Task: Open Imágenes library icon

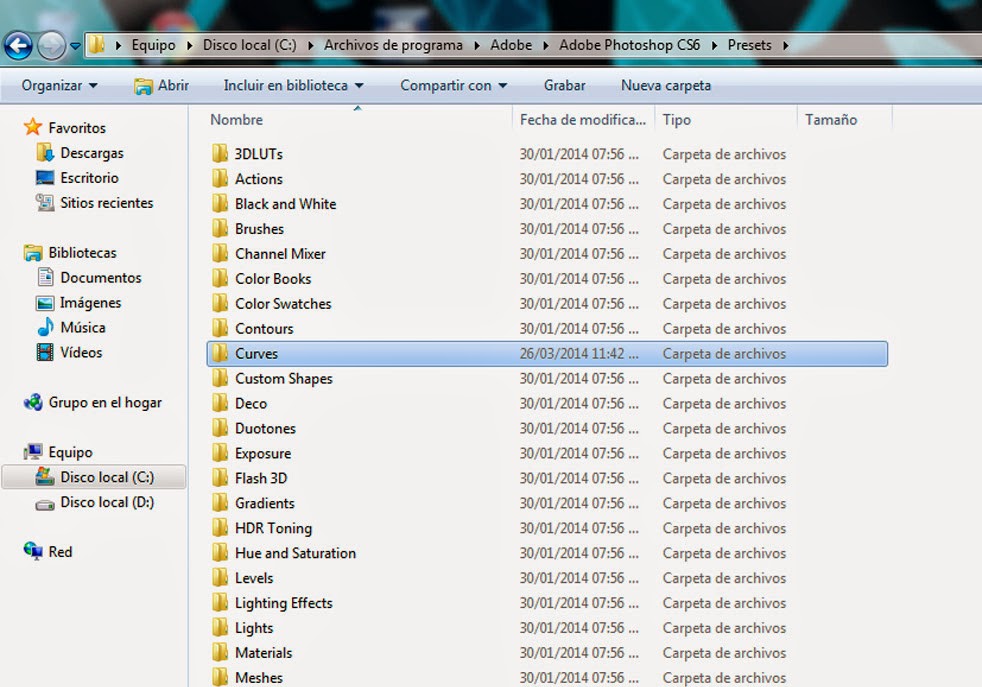Action: coord(45,303)
